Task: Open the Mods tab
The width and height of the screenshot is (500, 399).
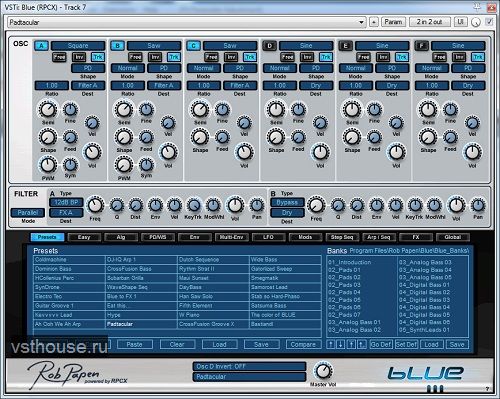Action: pyautogui.click(x=305, y=237)
